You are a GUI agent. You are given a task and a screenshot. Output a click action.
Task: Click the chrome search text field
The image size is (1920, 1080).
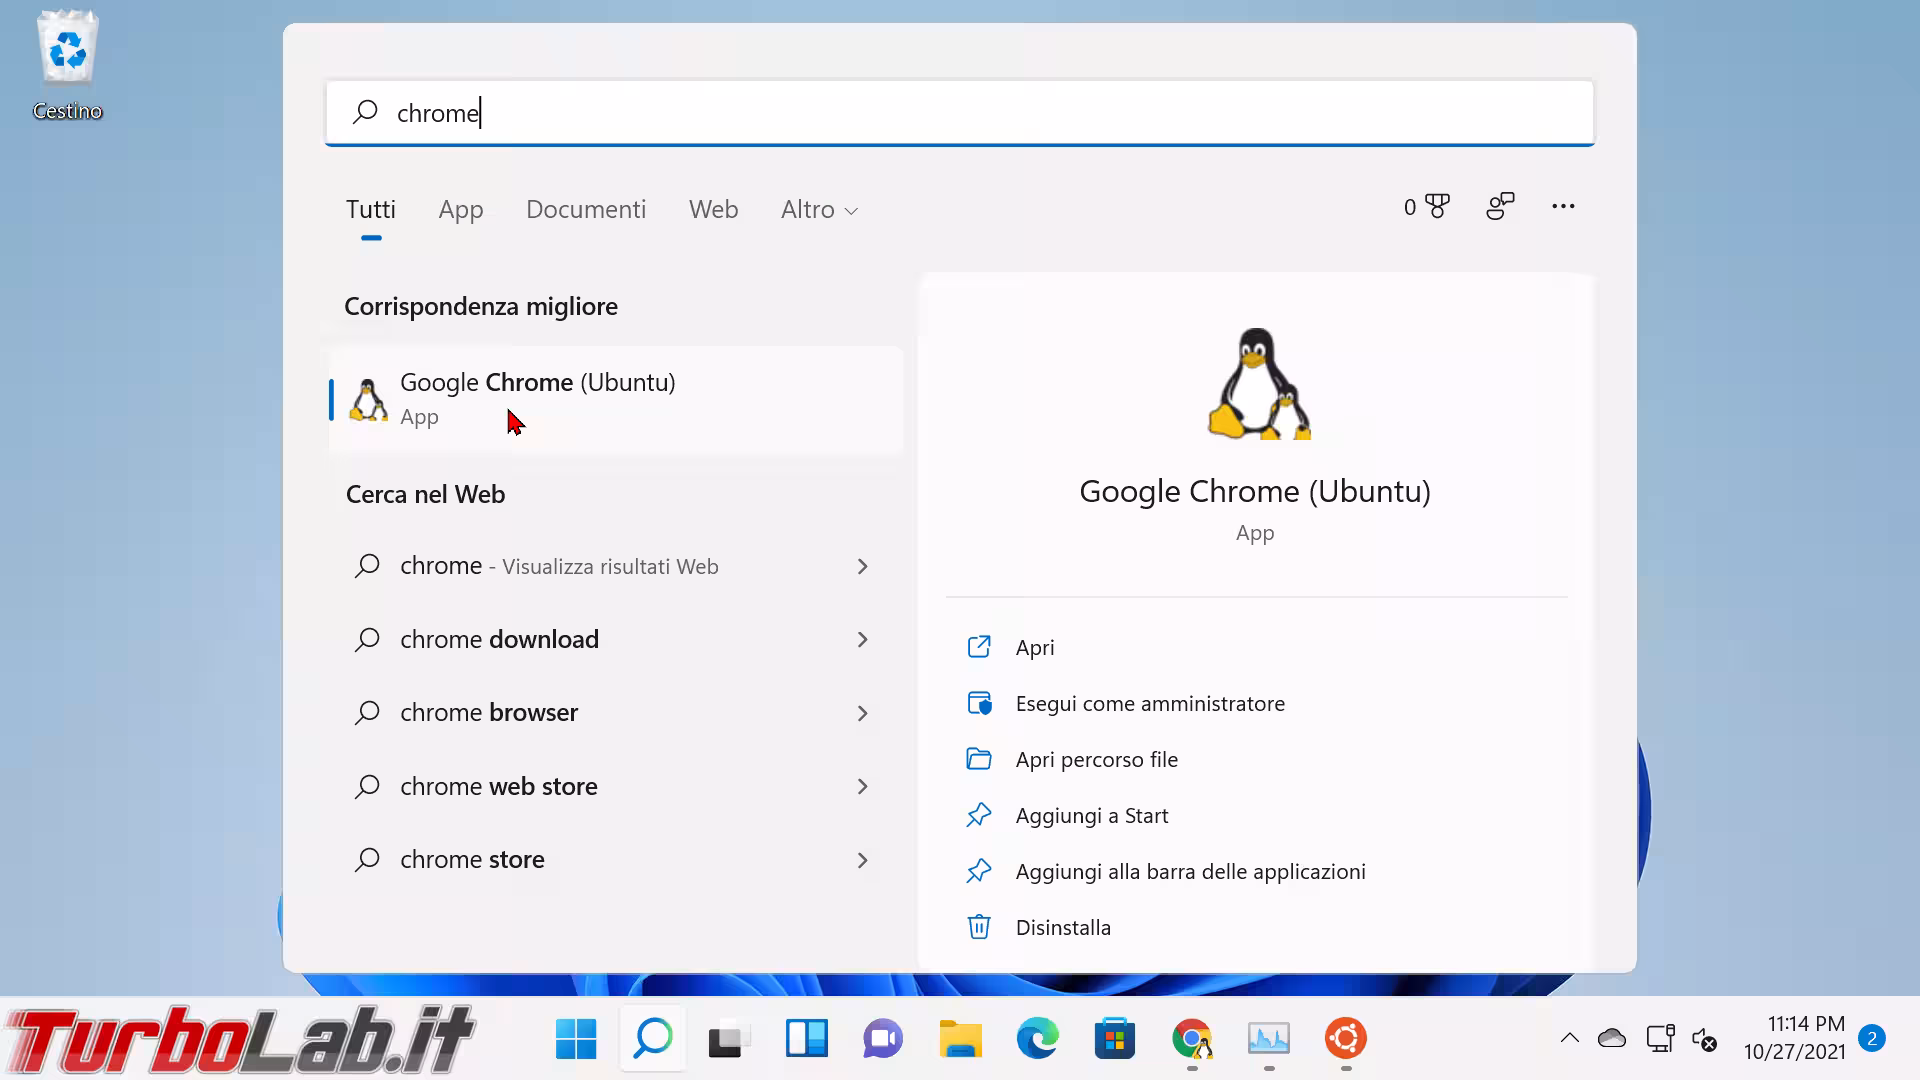960,113
